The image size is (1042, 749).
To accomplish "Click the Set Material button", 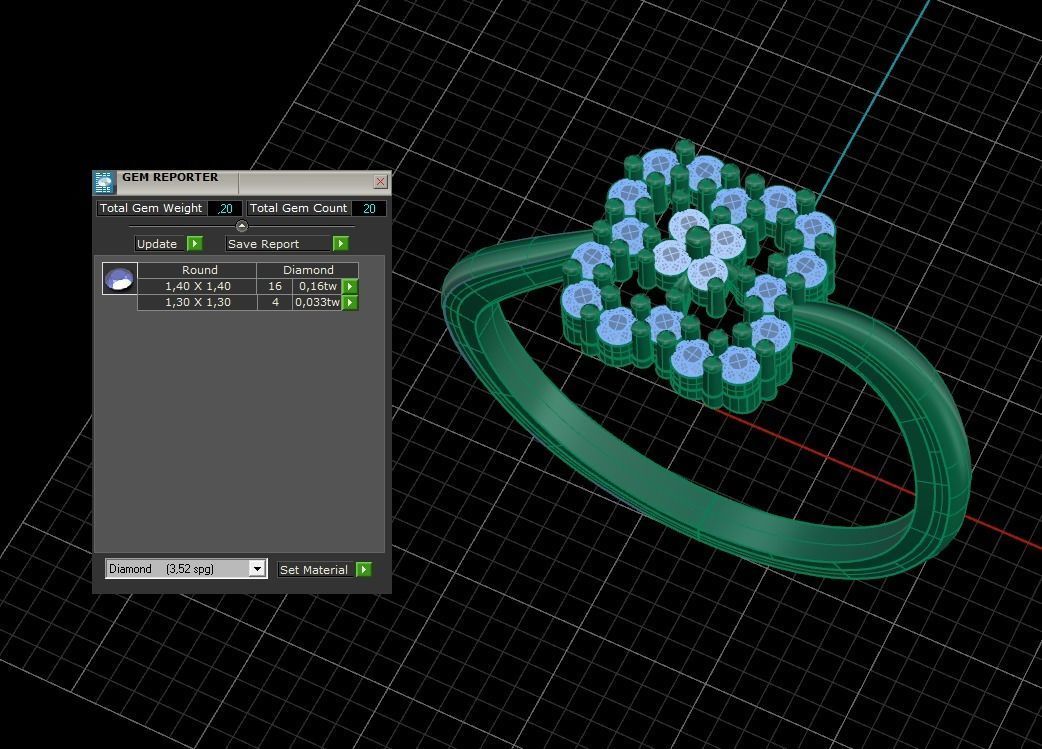I will 314,570.
